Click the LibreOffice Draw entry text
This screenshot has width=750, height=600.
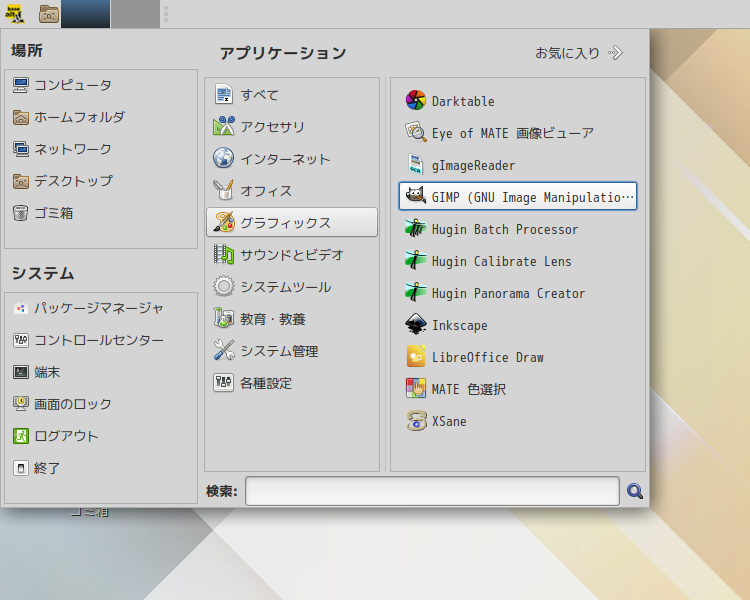(x=488, y=357)
